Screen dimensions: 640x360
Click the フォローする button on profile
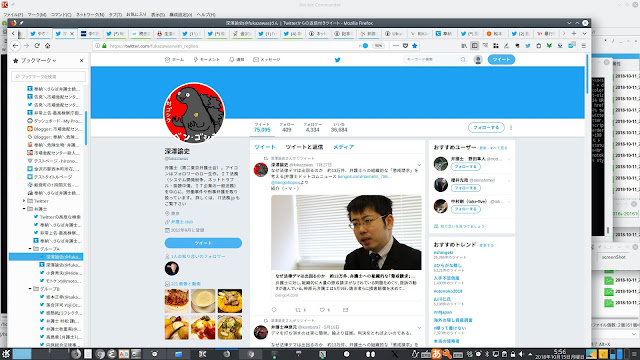[486, 127]
